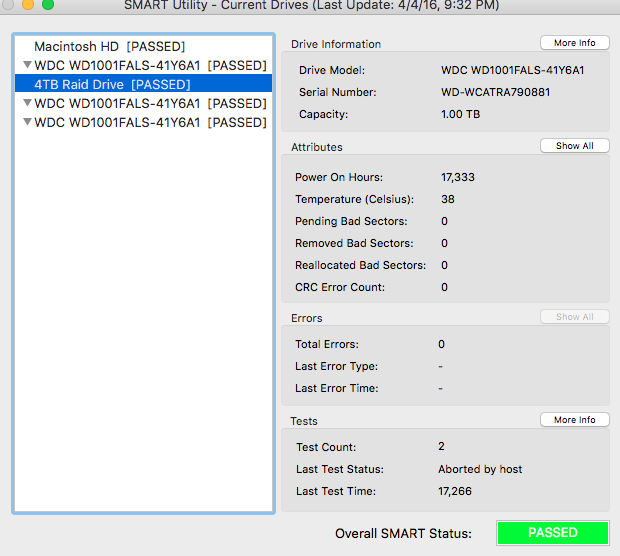The height and width of the screenshot is (556, 620).
Task: Click the 'CRC Error Count:' label
Action: point(340,287)
